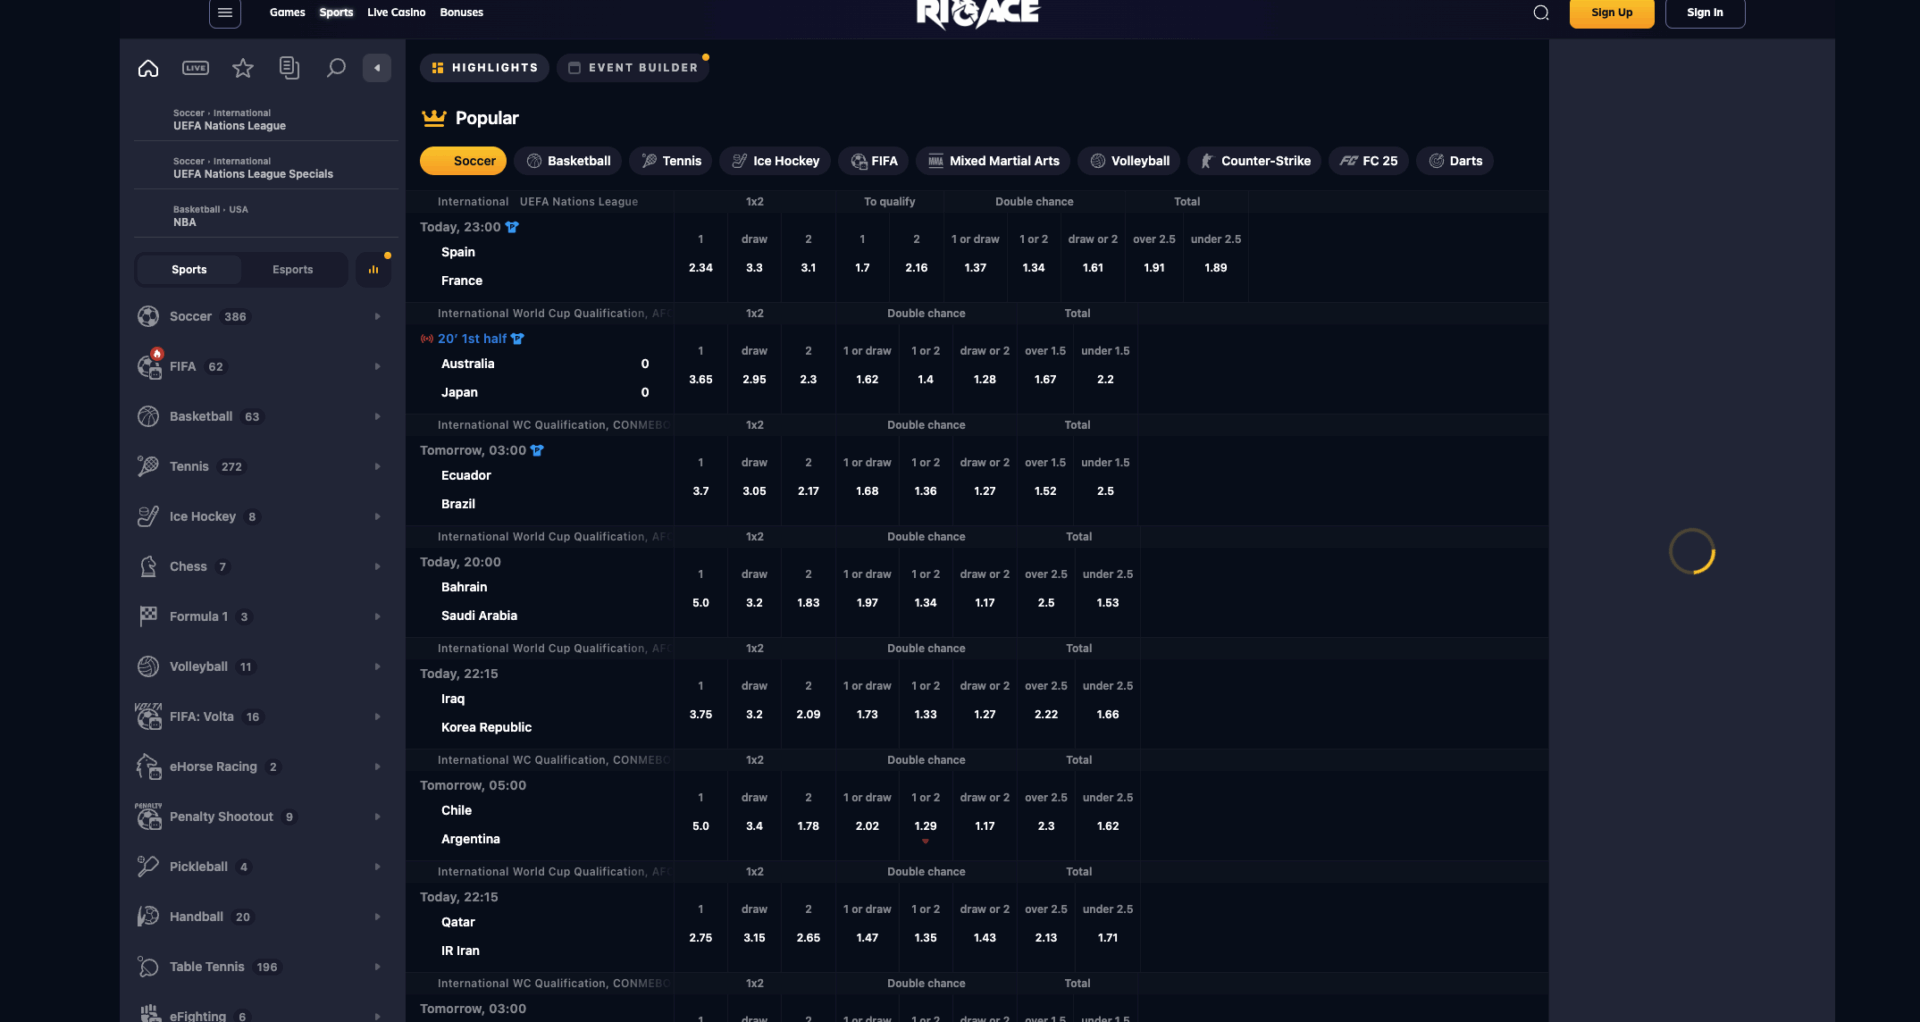Viewport: 1920px width, 1022px height.
Task: Click the FIFA: Volta icon
Action: [148, 716]
